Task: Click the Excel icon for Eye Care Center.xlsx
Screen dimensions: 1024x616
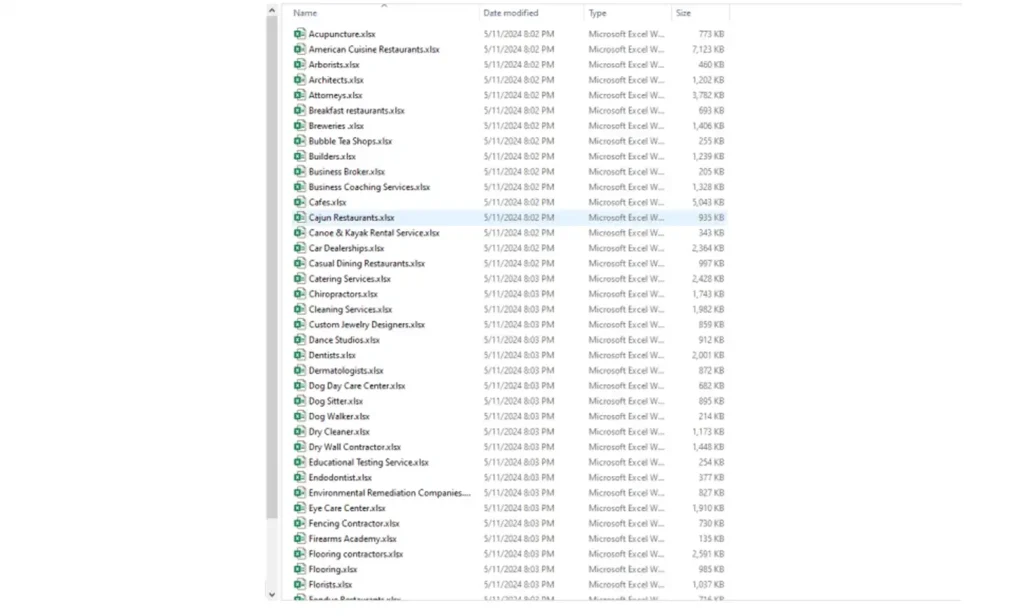Action: click(299, 508)
